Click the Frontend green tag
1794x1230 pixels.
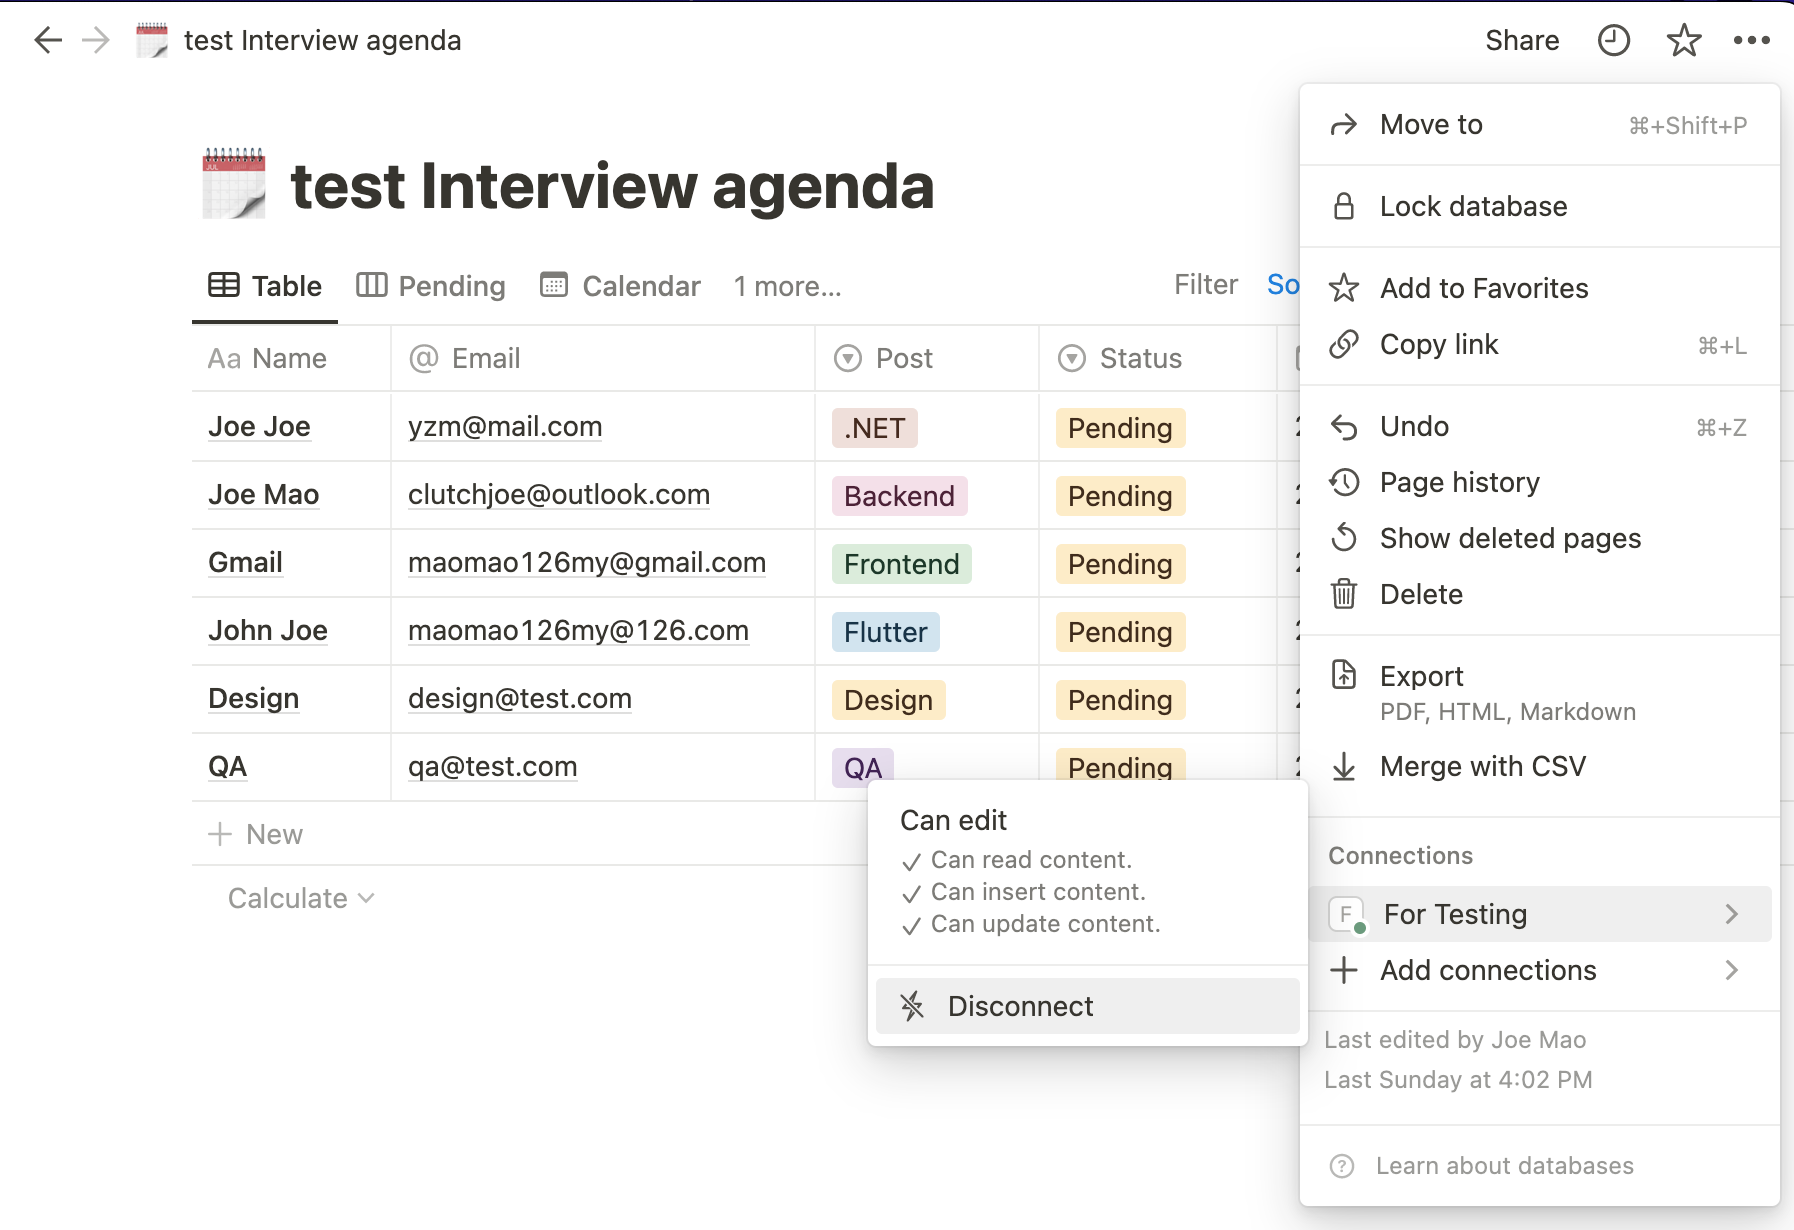click(x=901, y=564)
